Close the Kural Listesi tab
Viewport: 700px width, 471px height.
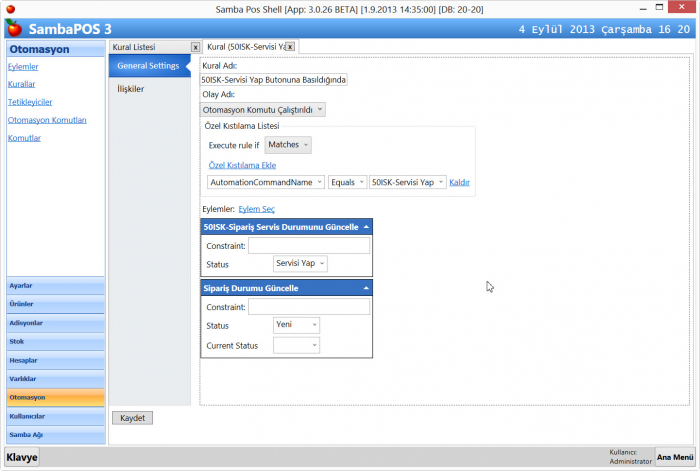[195, 47]
